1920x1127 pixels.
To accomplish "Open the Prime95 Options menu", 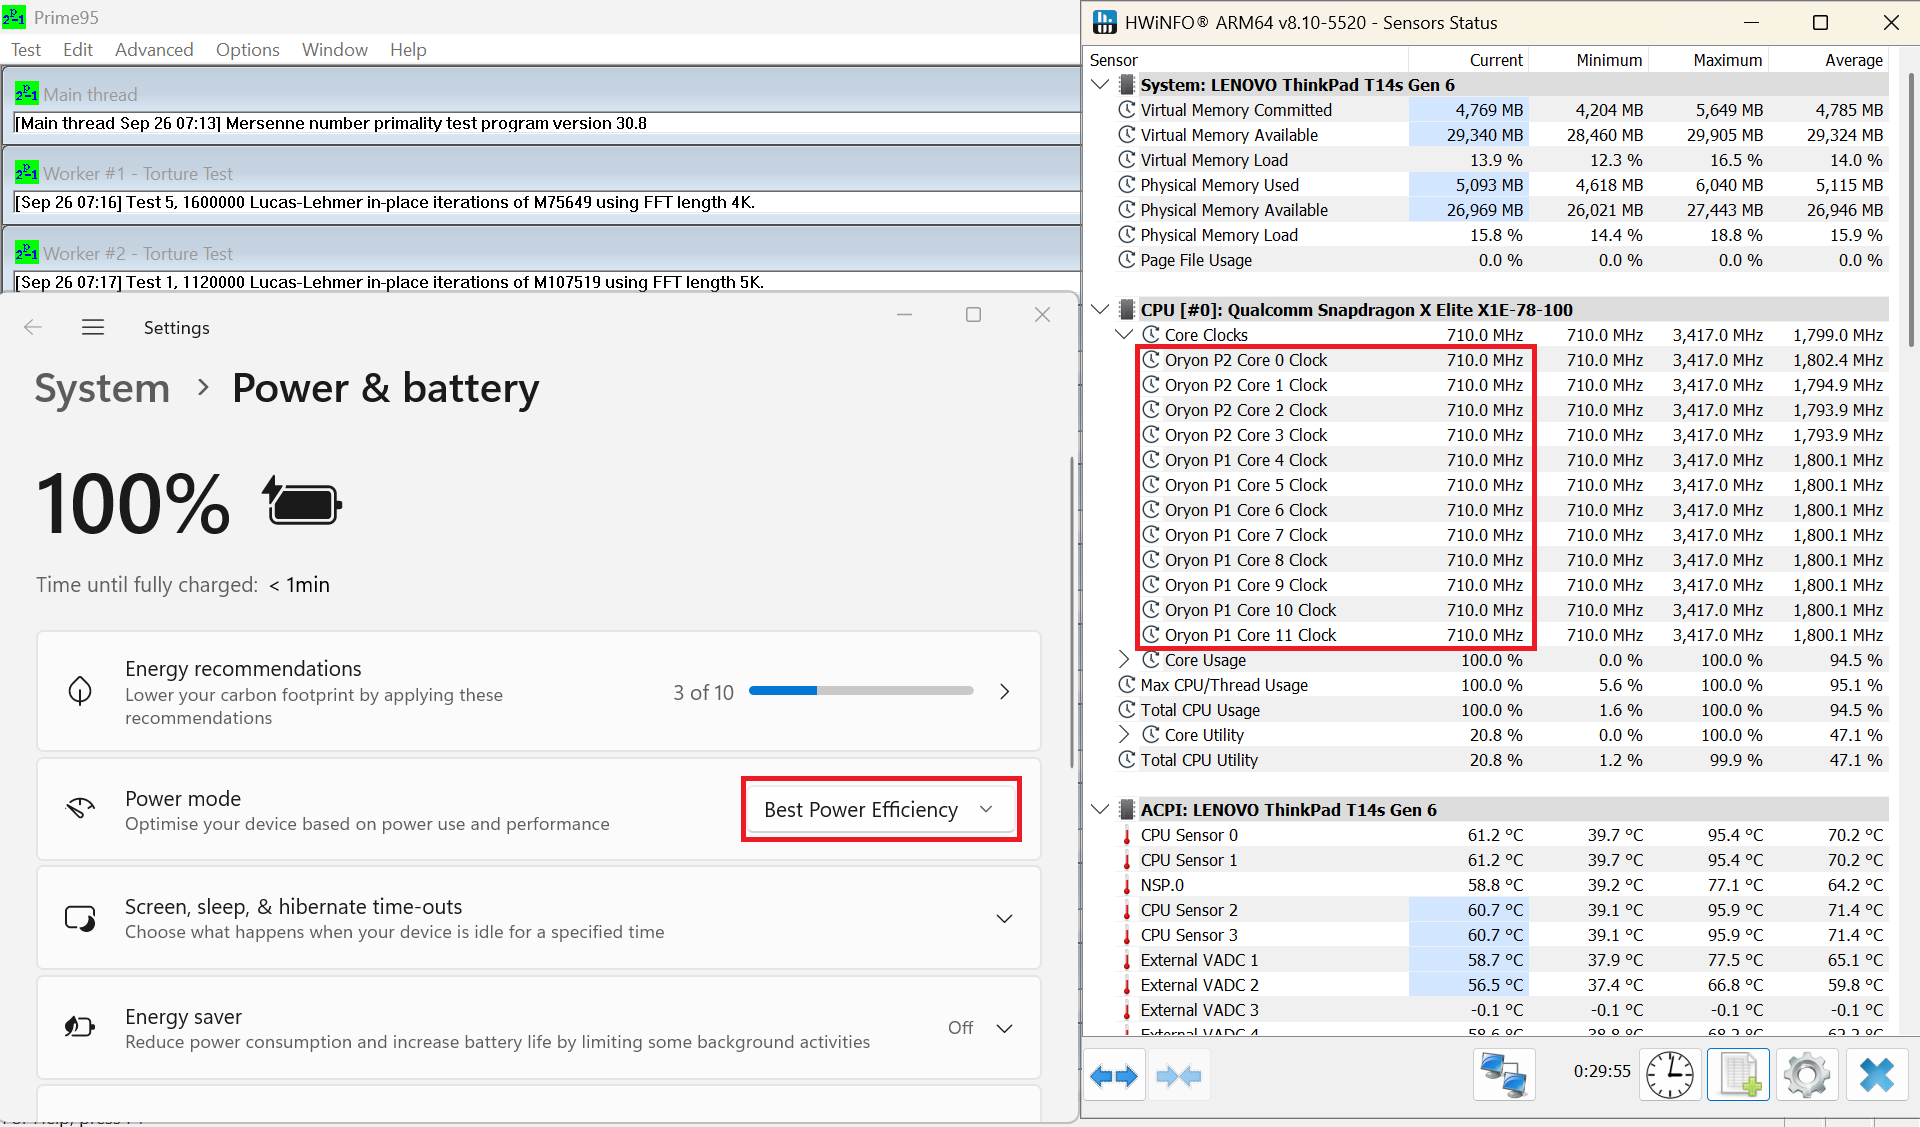I will tap(247, 50).
